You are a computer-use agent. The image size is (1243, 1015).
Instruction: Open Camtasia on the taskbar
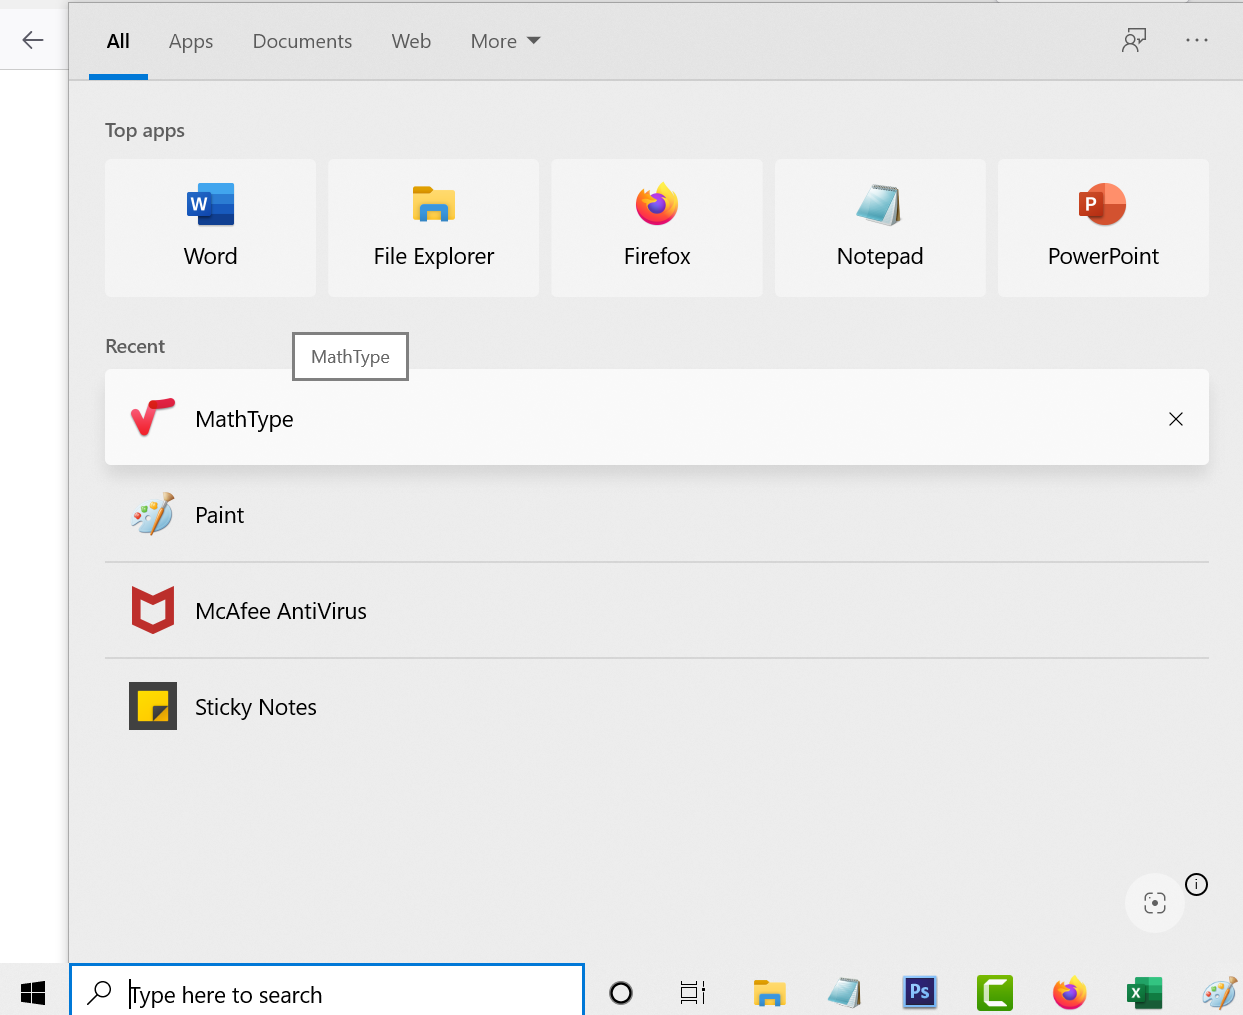pos(995,993)
